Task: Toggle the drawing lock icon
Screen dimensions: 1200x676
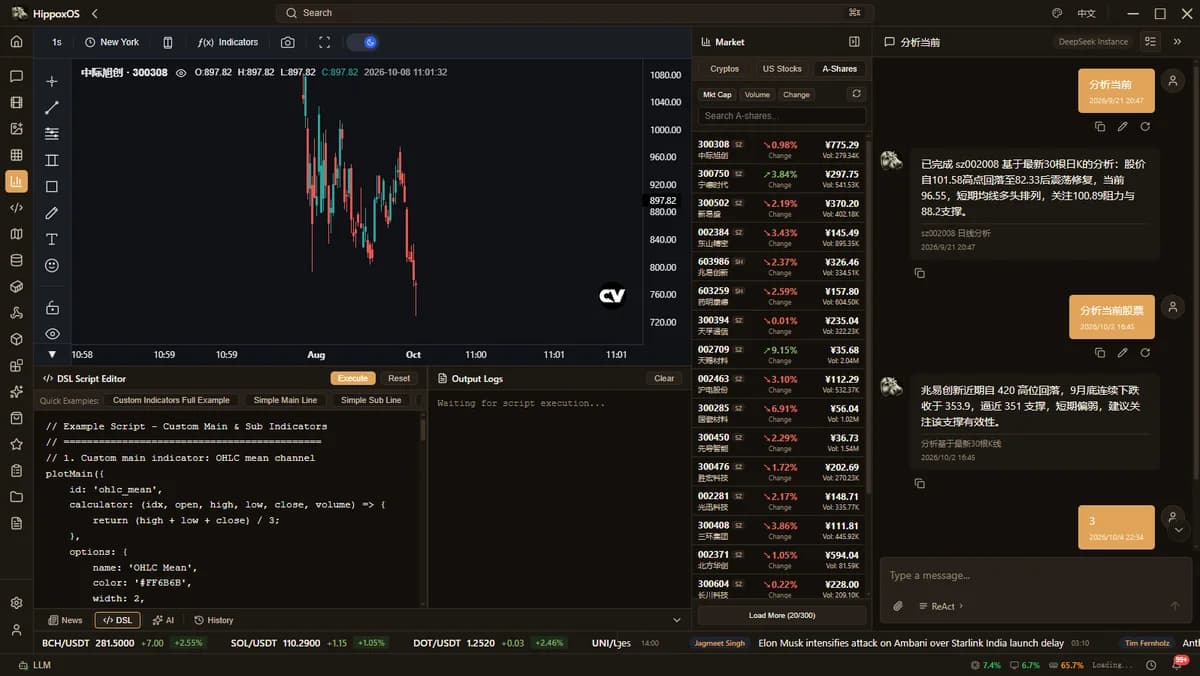Action: 52,307
